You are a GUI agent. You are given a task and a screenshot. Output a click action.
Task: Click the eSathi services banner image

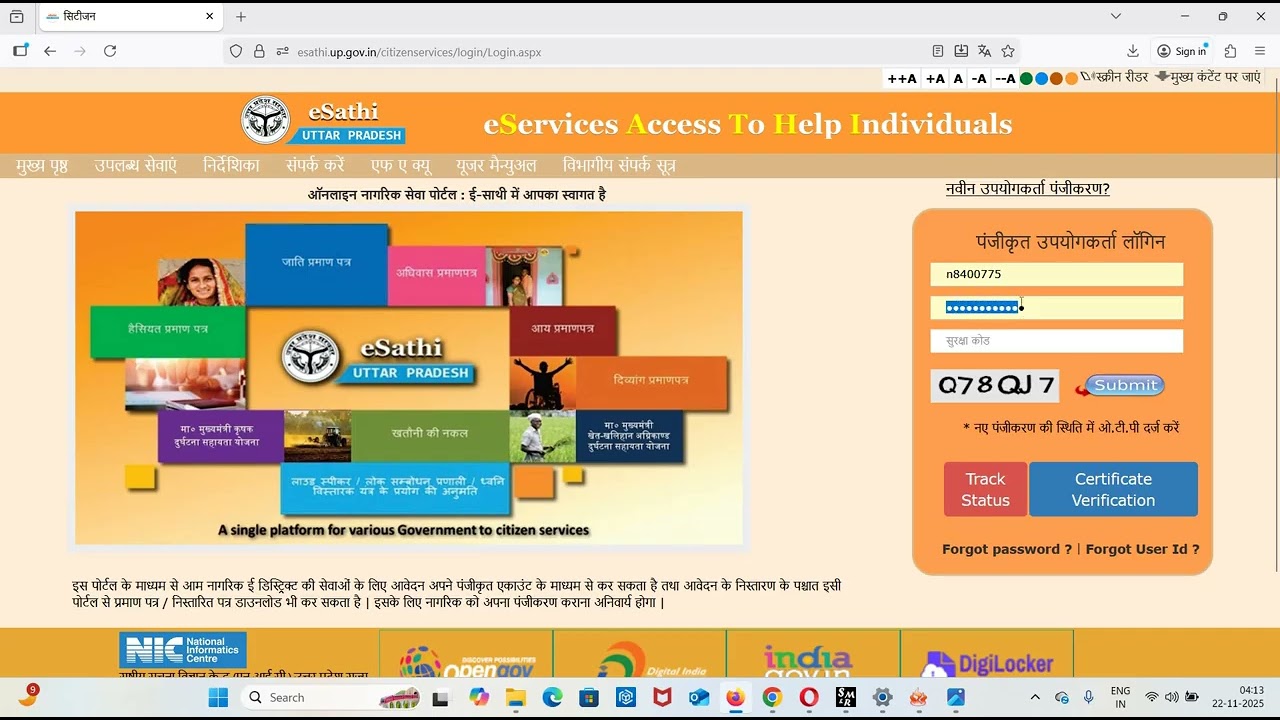[x=409, y=378]
